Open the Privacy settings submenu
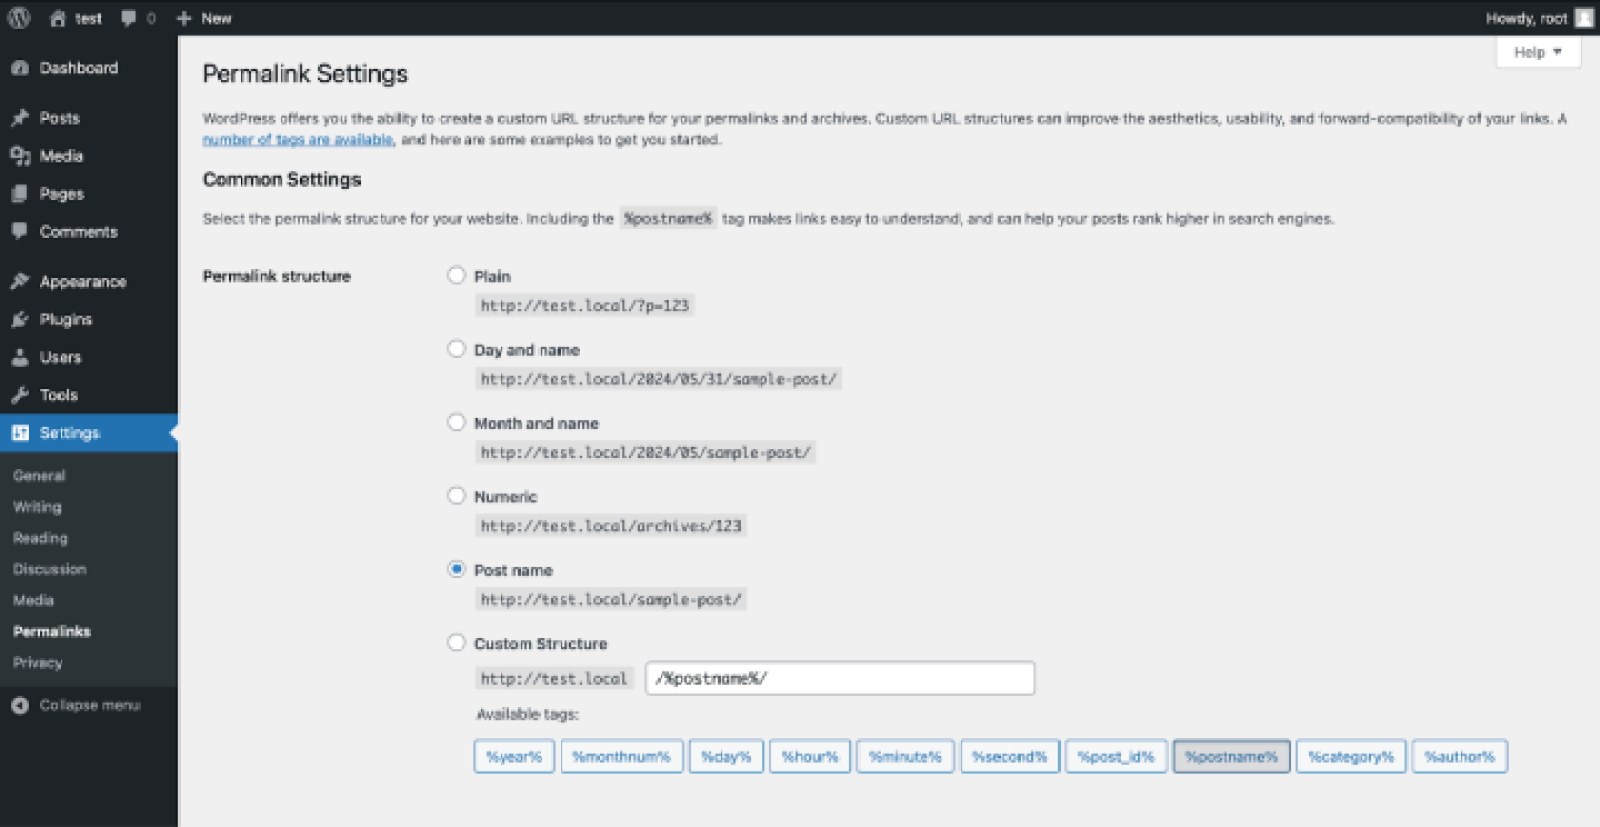The image size is (1600, 827). 37,662
